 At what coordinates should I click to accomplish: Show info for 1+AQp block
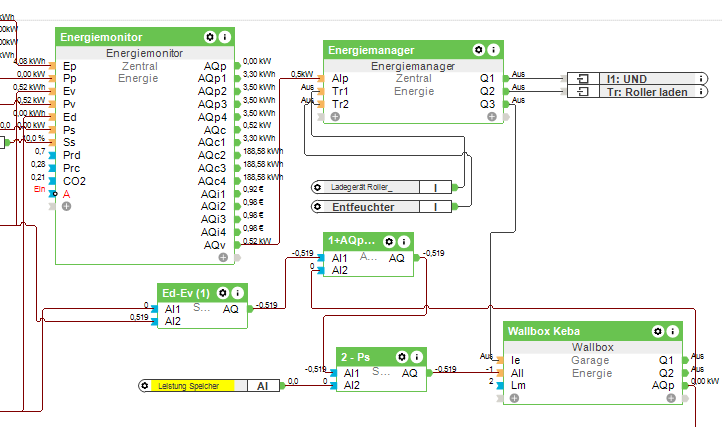point(404,241)
